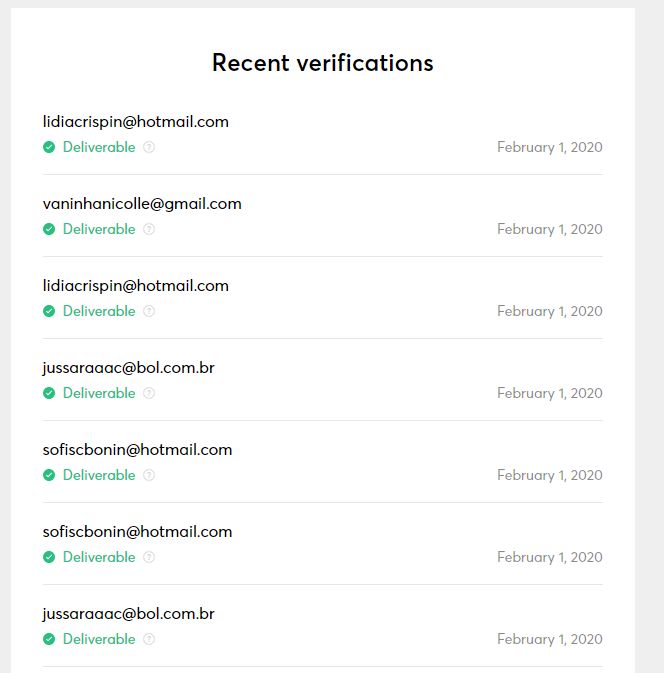
Task: Click help icon under second lidiacrispin@hotmail.com entry
Action: (149, 311)
